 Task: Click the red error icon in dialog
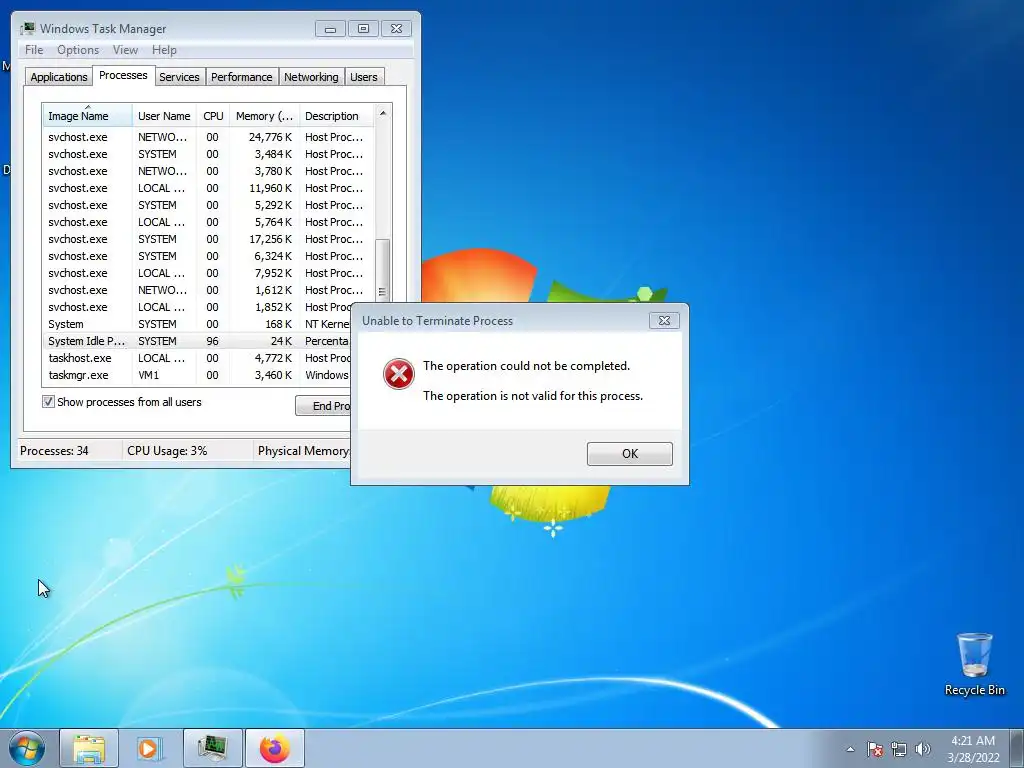pyautogui.click(x=398, y=374)
